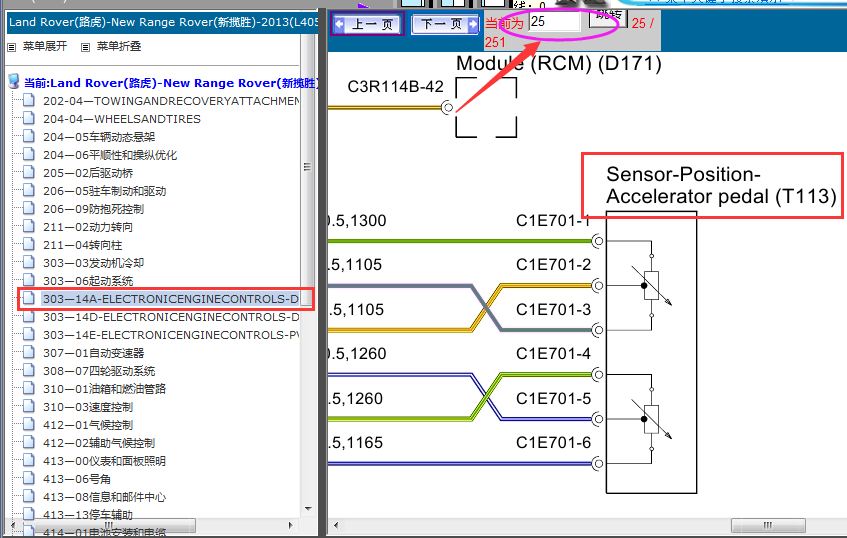Open 303—06起动系统 item
This screenshot has width=847, height=538.
pos(88,281)
